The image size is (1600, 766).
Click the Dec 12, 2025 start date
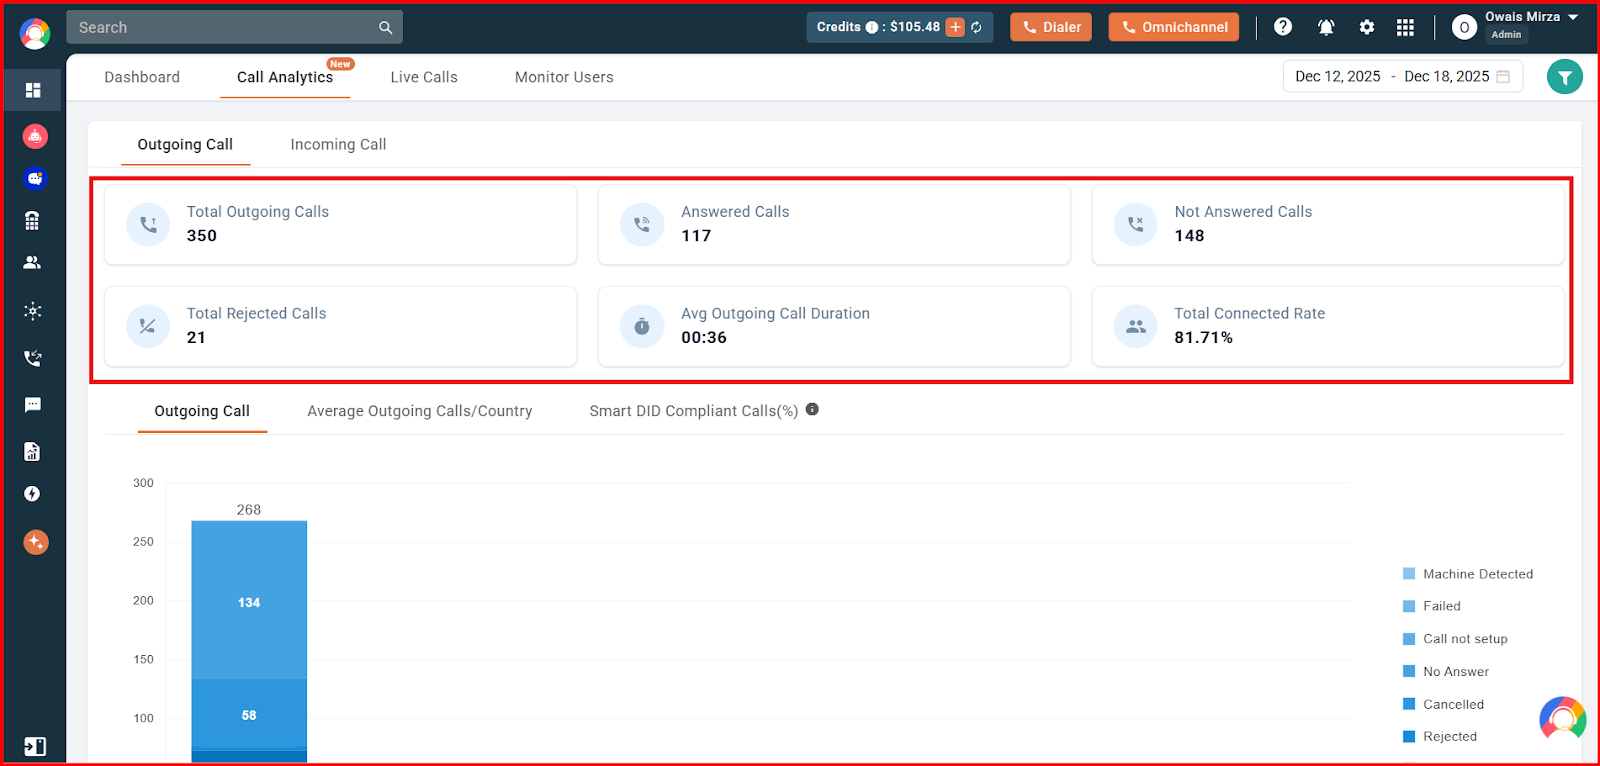[1338, 77]
